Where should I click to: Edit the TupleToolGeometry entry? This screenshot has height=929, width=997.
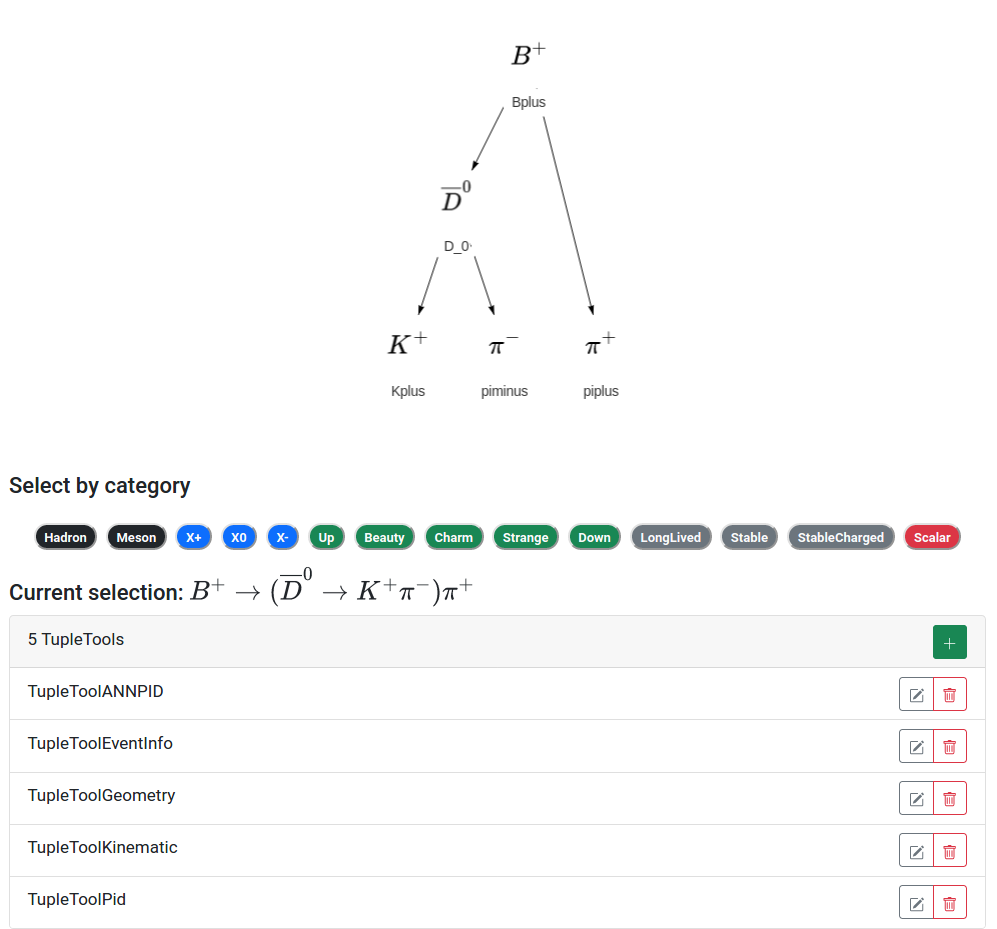916,799
